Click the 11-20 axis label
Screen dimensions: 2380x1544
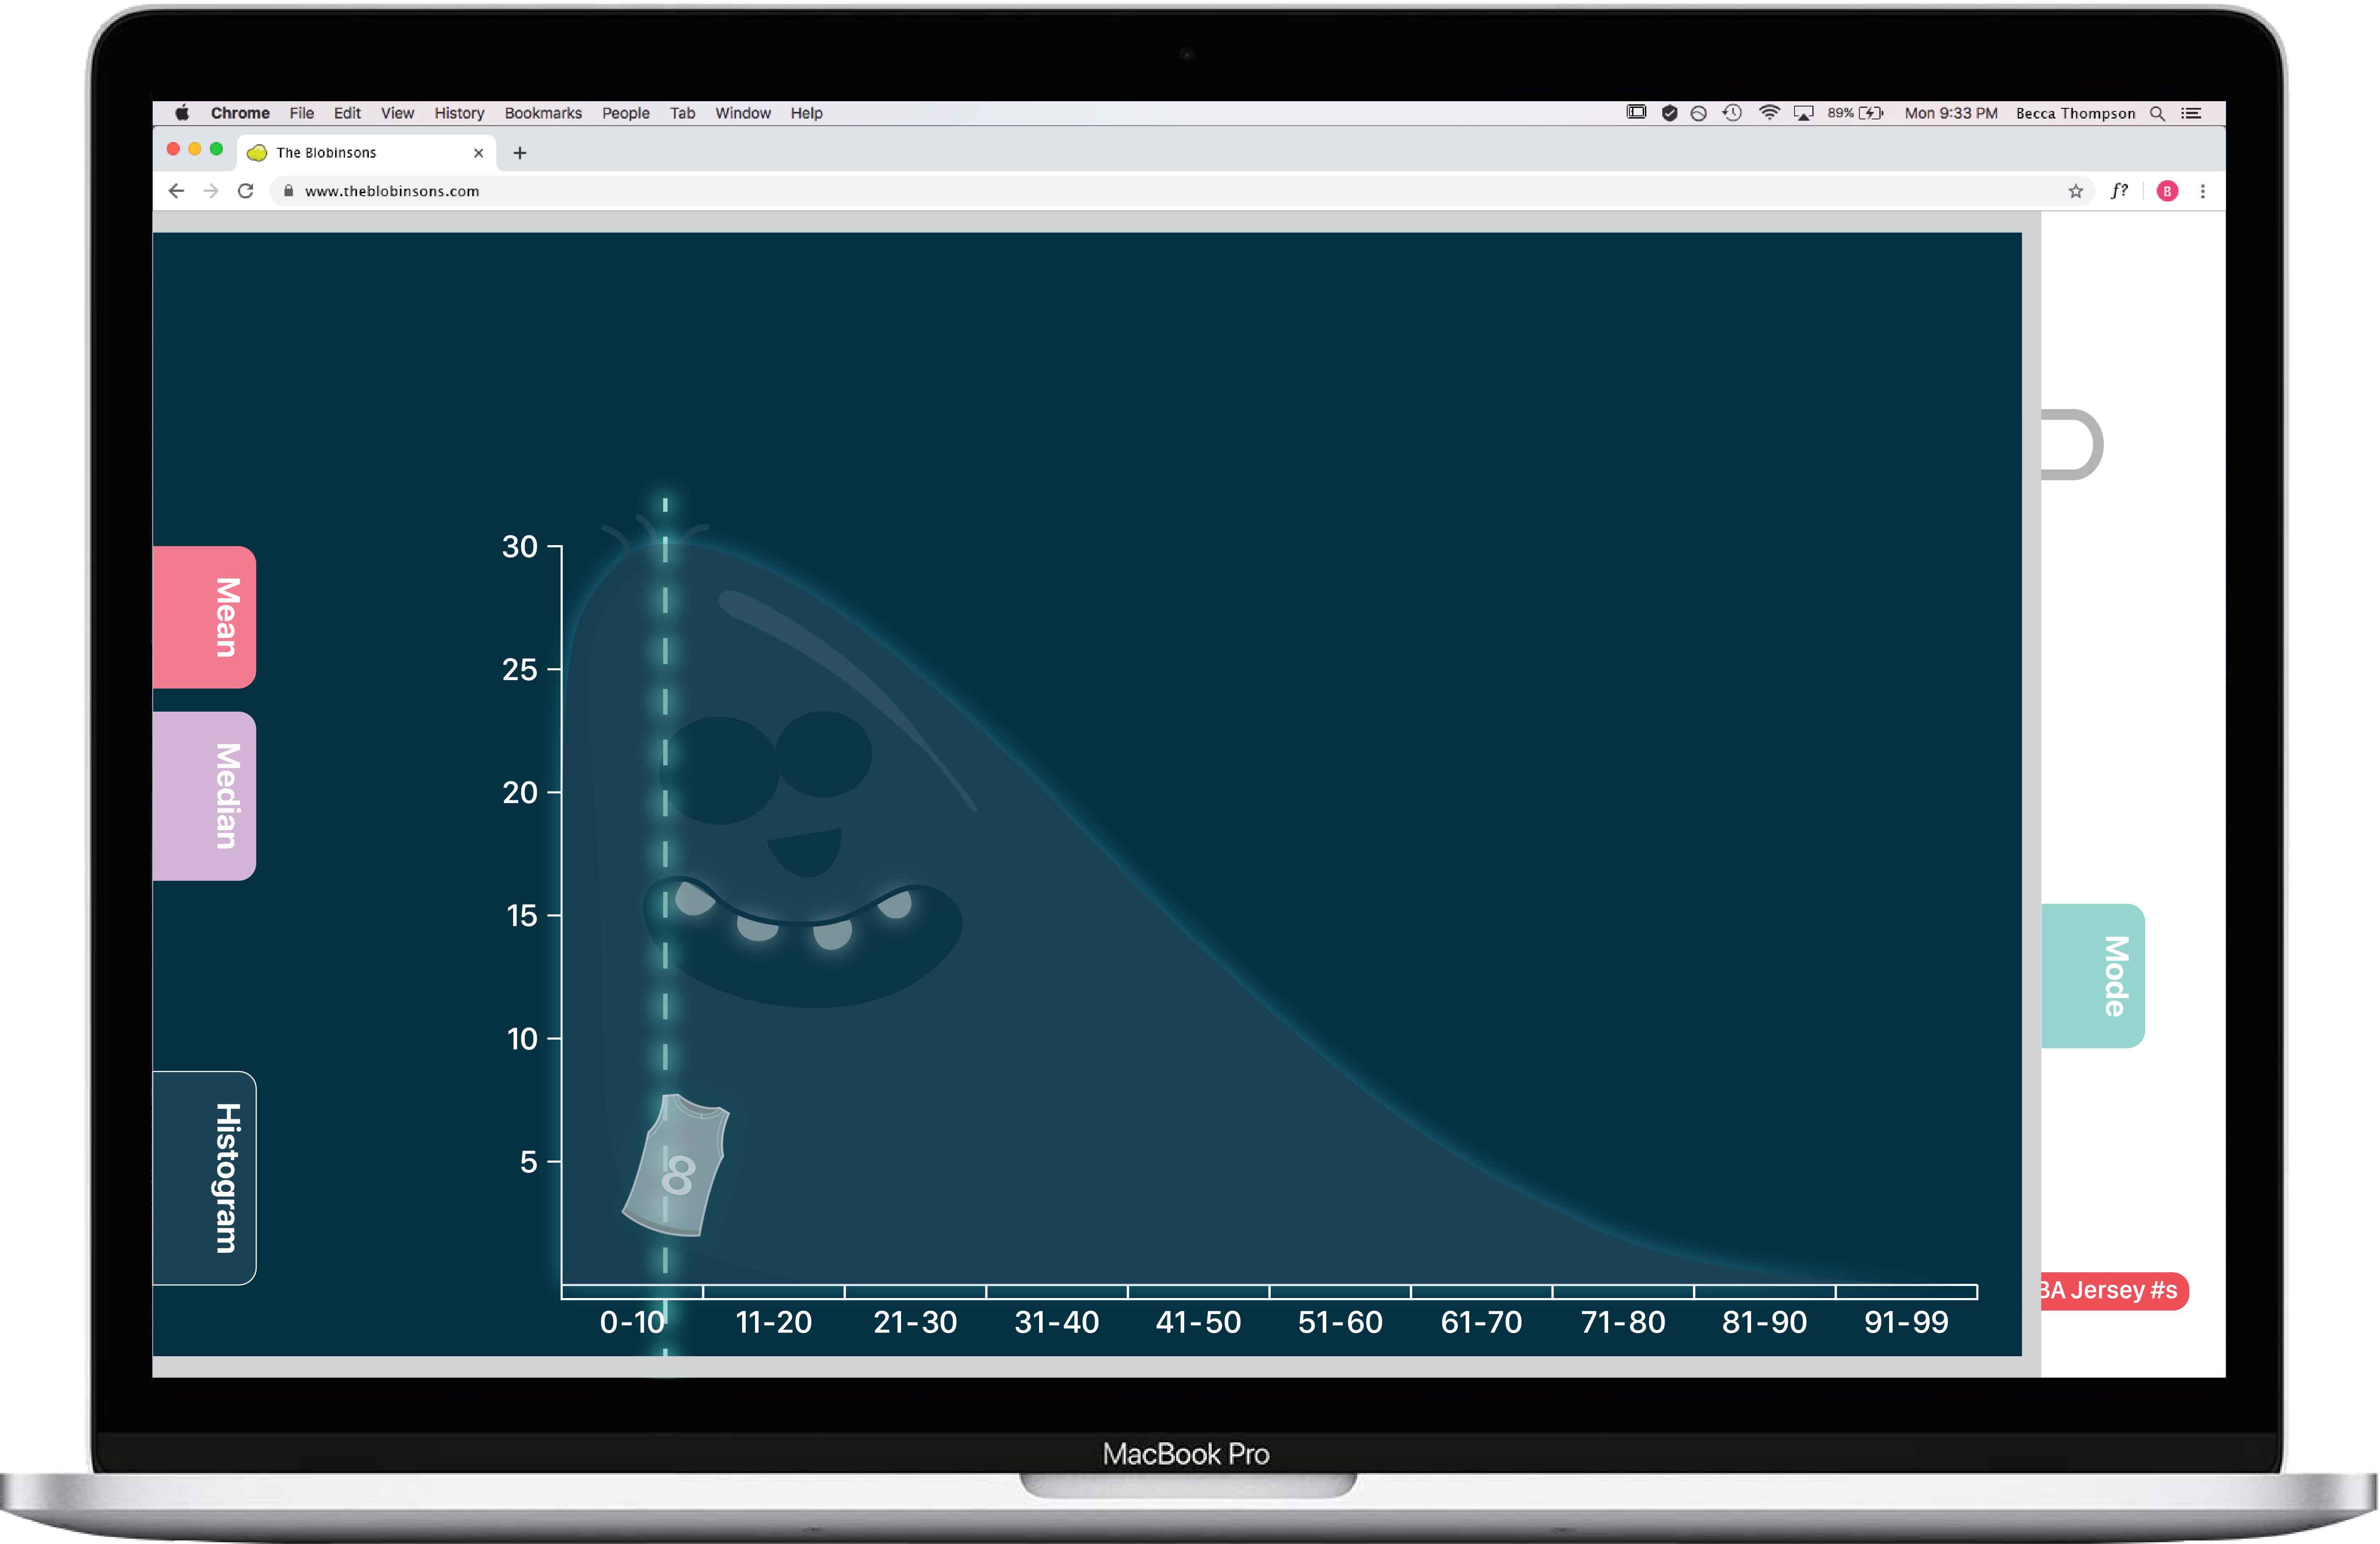773,1322
